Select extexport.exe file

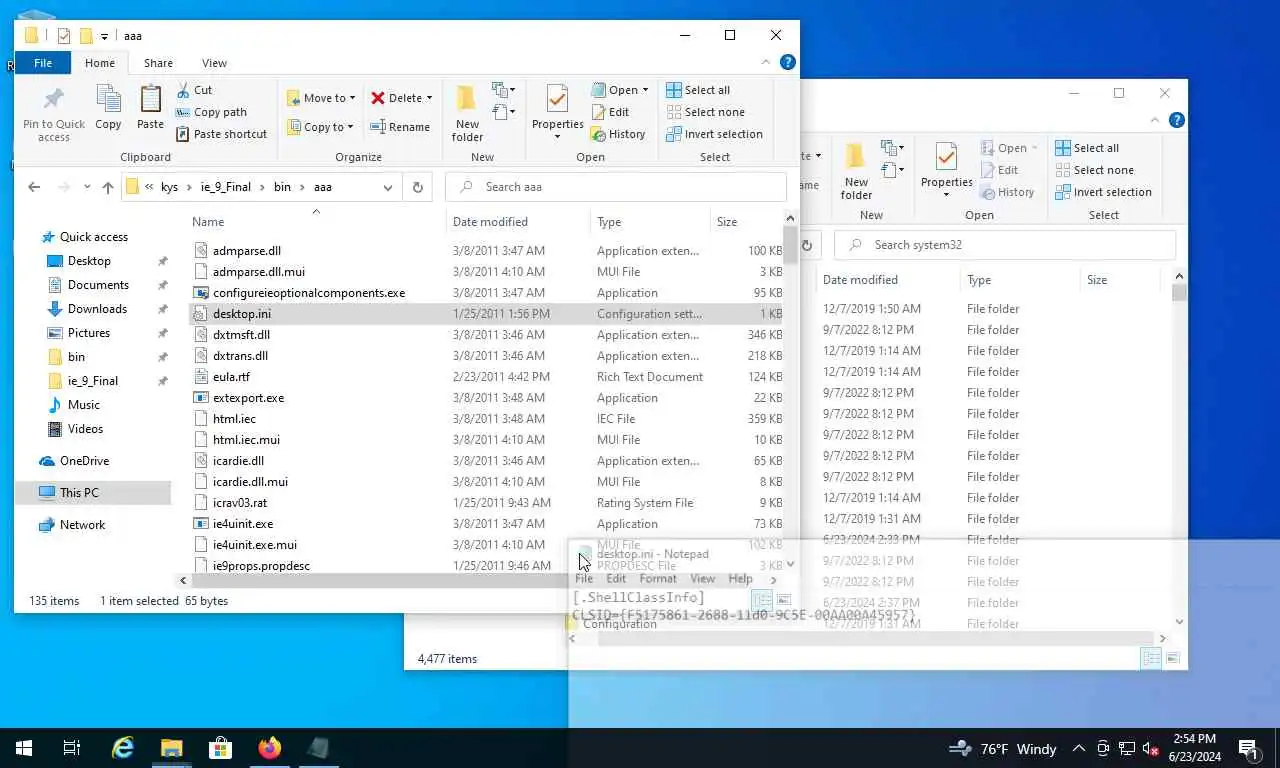(x=248, y=398)
